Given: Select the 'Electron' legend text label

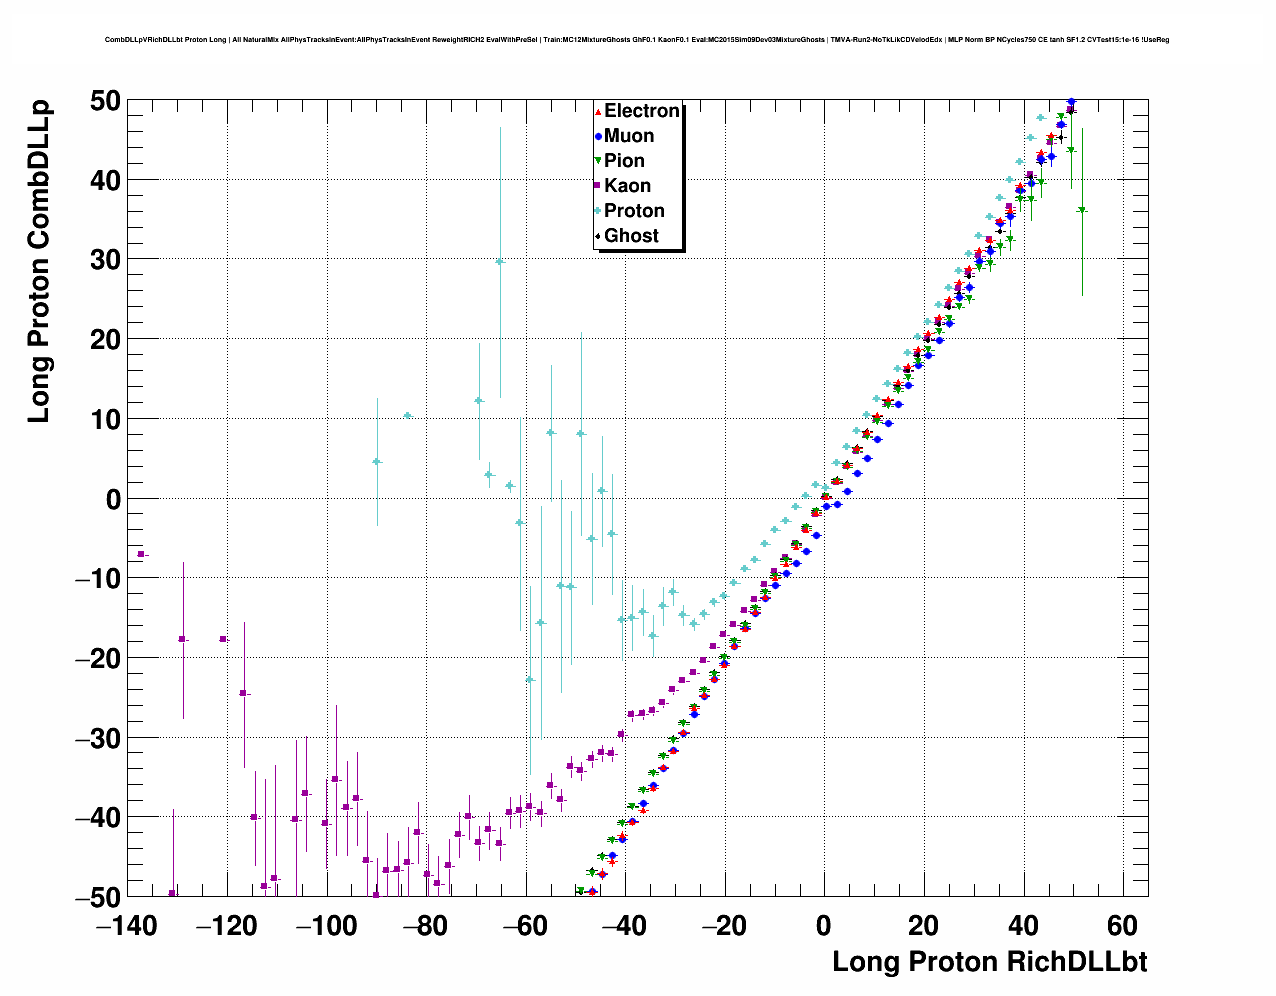Looking at the screenshot, I should click(642, 111).
